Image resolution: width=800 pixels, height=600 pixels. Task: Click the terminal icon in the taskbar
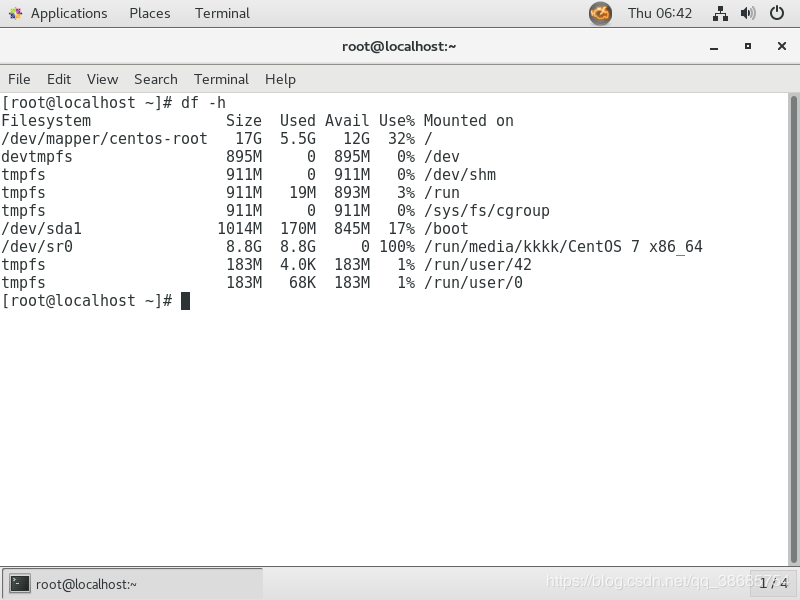click(19, 584)
